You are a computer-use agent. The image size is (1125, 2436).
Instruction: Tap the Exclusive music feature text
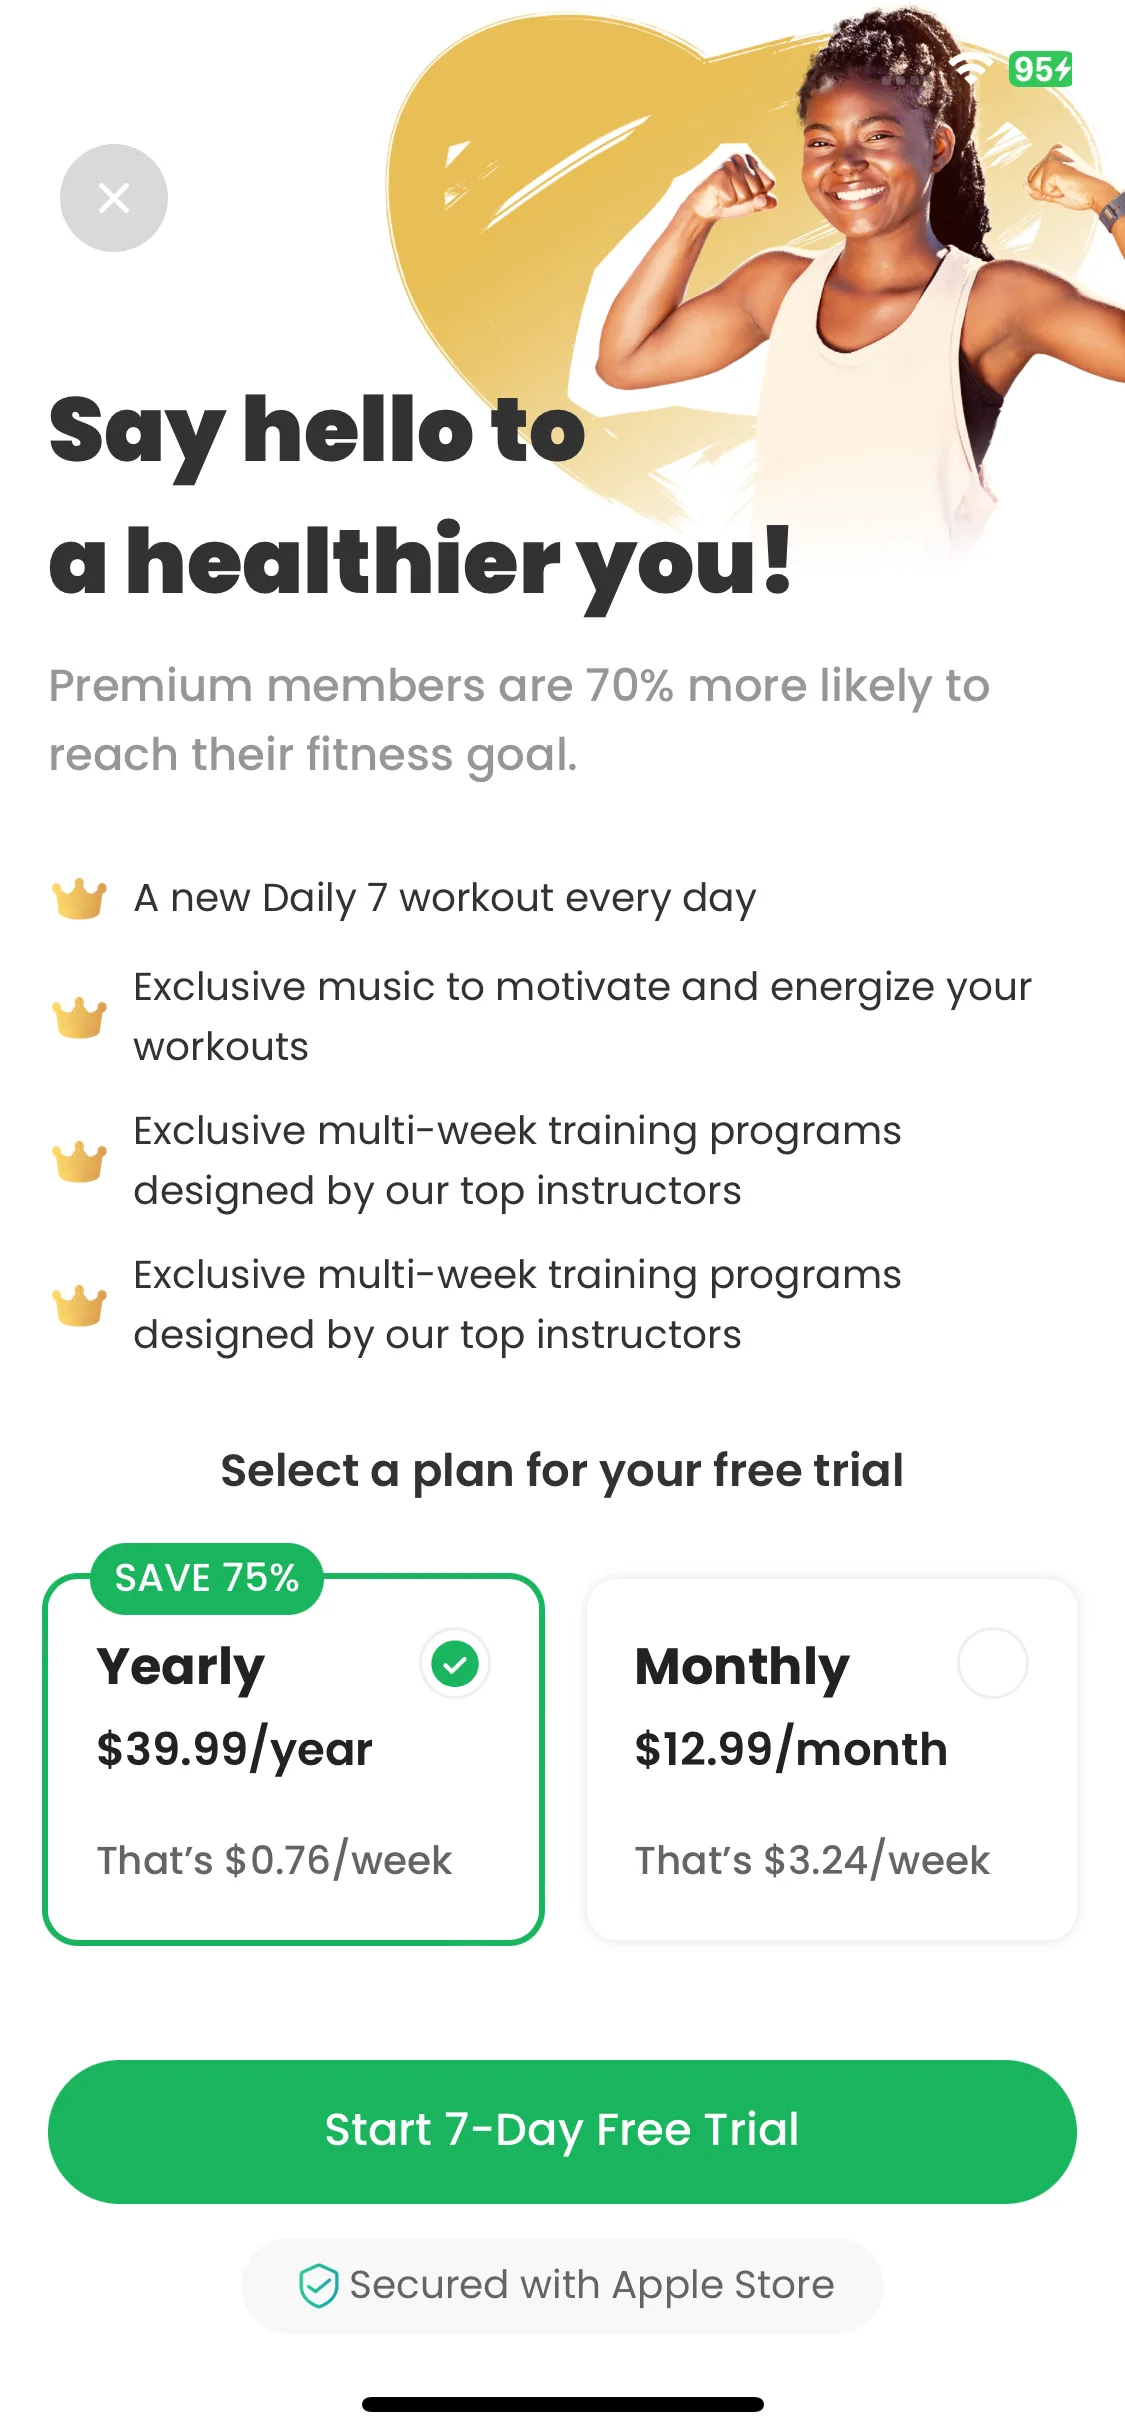(x=582, y=1016)
